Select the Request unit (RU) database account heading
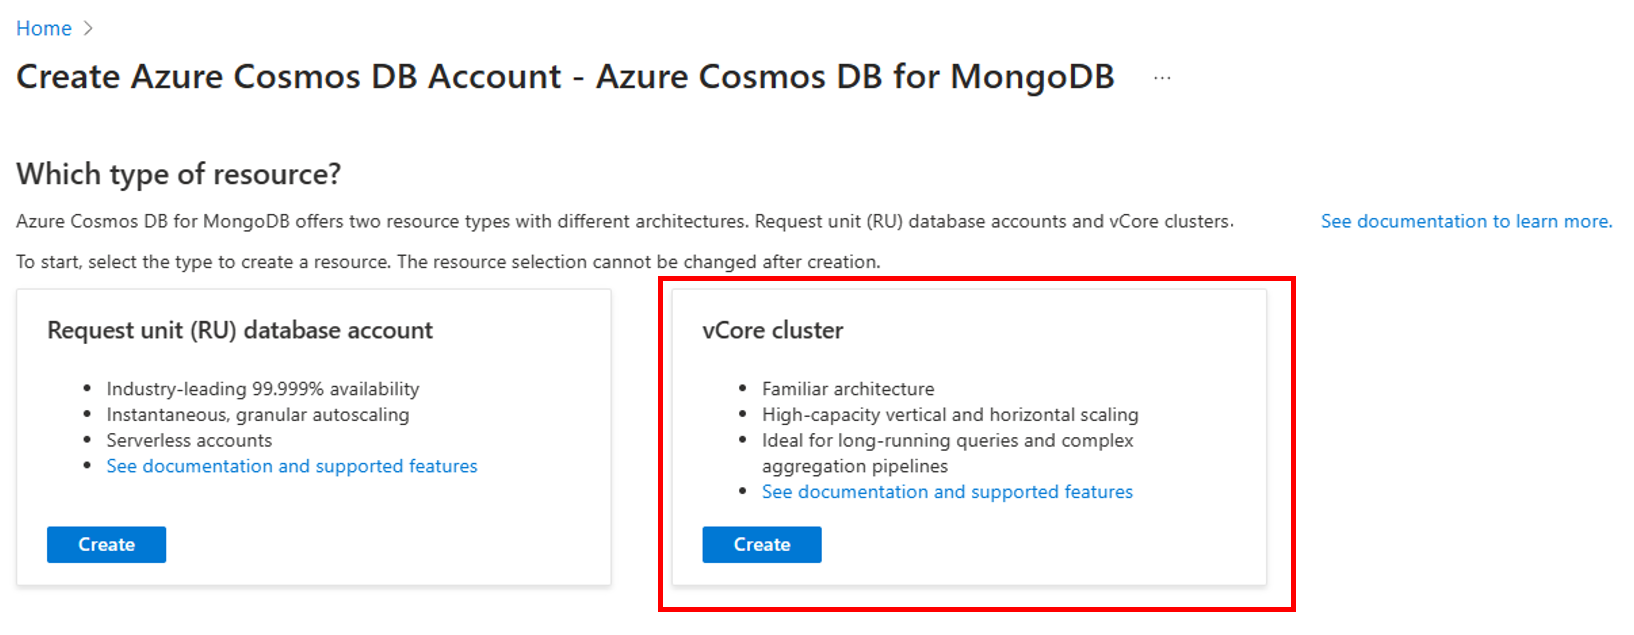The width and height of the screenshot is (1634, 635). 240,330
